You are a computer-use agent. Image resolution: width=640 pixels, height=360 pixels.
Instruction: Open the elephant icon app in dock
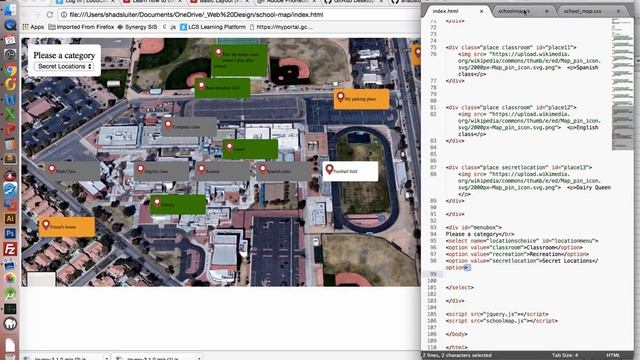10,324
